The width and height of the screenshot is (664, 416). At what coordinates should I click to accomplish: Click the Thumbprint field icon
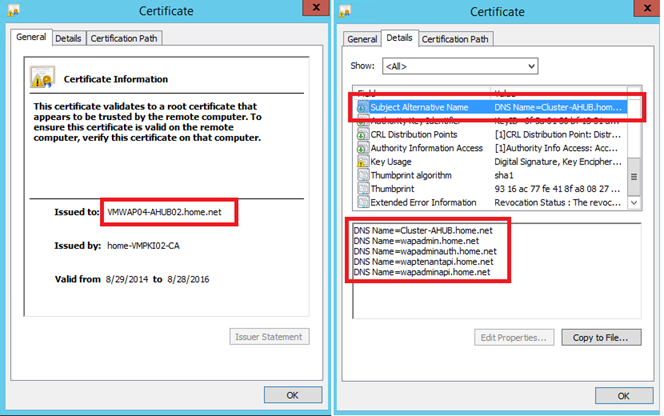click(x=362, y=189)
